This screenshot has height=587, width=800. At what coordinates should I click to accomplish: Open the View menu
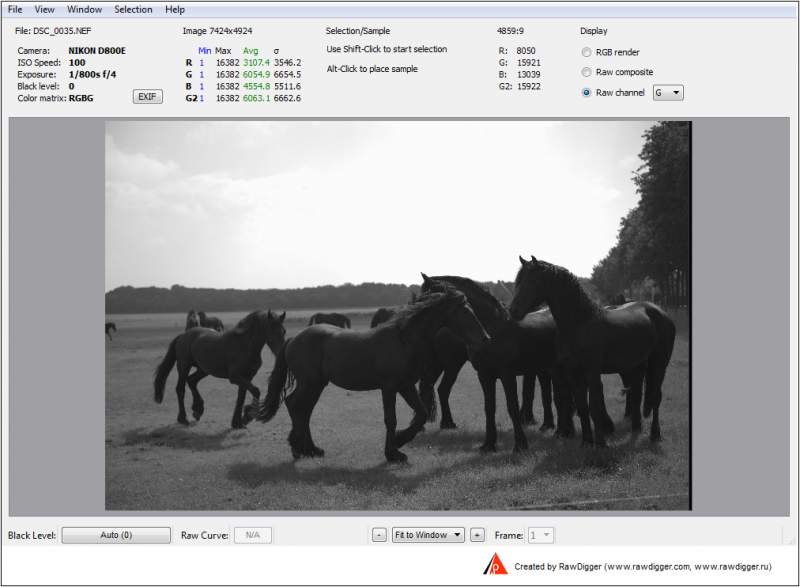(x=44, y=9)
